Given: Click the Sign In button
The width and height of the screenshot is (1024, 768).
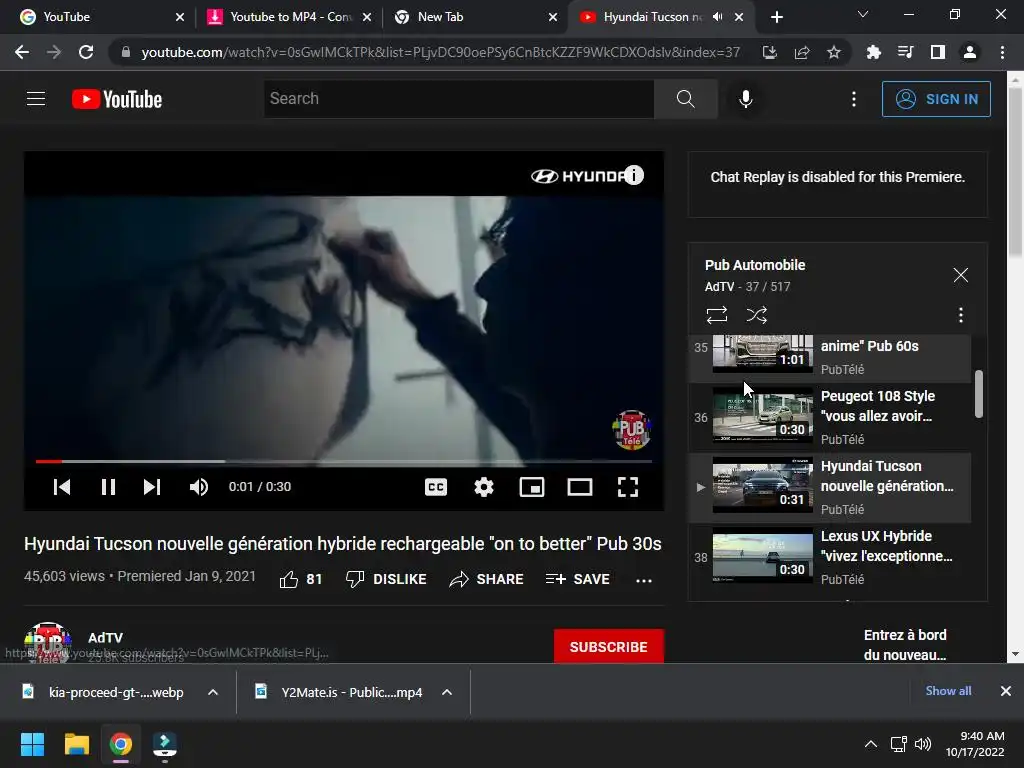Looking at the screenshot, I should [936, 99].
